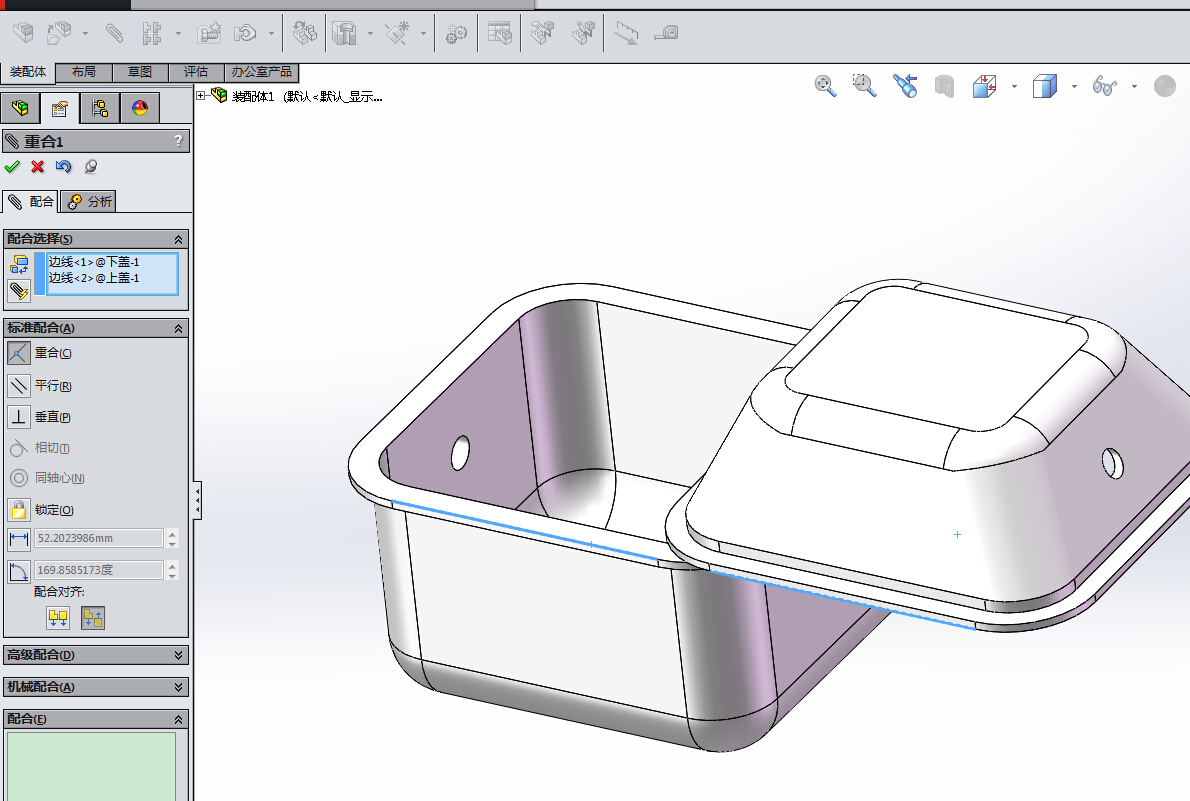The height and width of the screenshot is (801, 1190).
Task: Choose the anti-aligned mate alignment button
Action: coord(93,617)
